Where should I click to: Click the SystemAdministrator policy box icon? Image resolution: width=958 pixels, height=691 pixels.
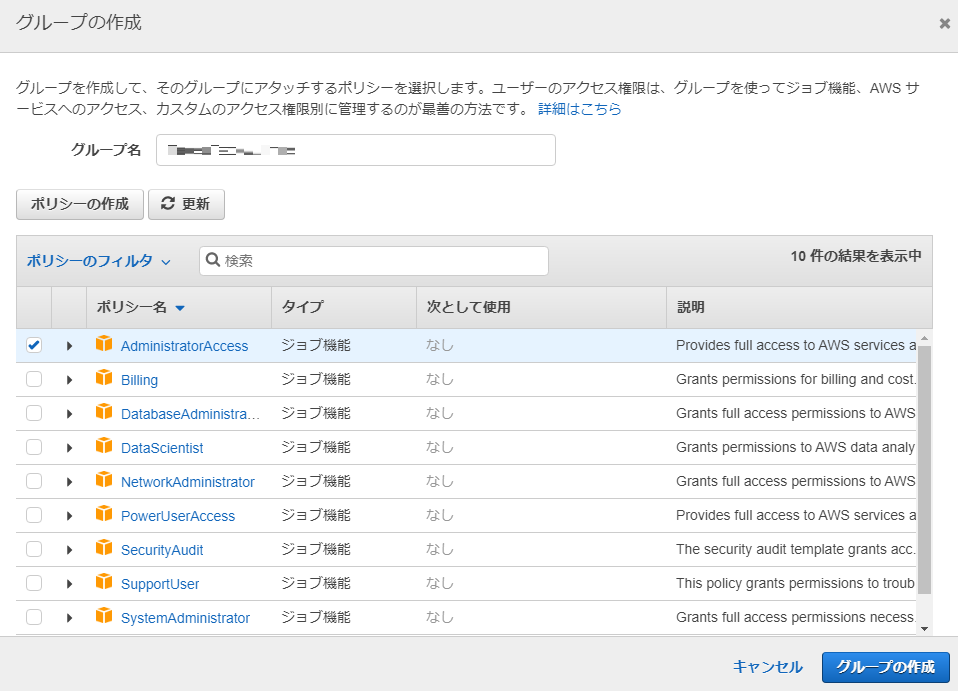click(x=104, y=616)
